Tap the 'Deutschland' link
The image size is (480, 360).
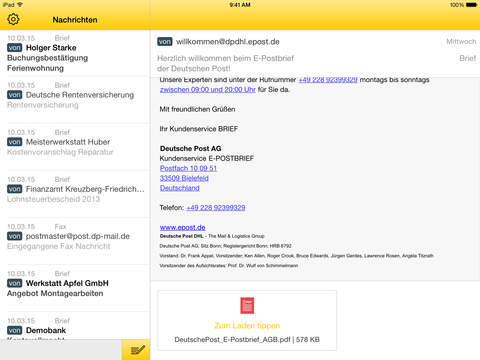(x=180, y=188)
